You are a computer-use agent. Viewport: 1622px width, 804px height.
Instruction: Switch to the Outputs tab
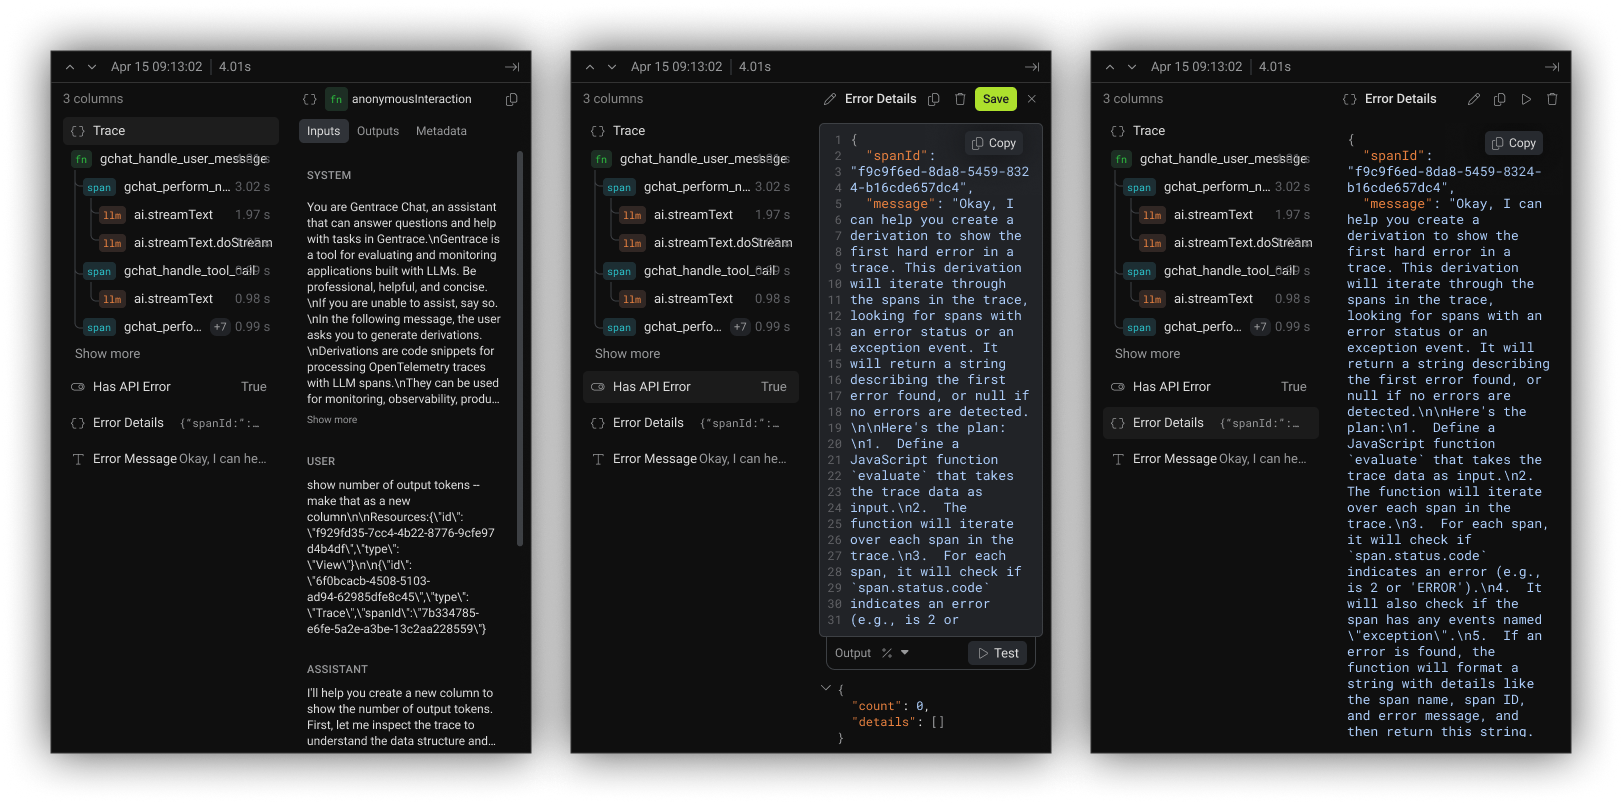(x=378, y=131)
